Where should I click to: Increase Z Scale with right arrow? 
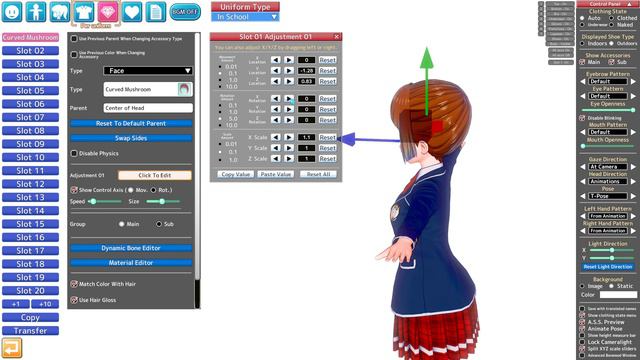coord(289,158)
